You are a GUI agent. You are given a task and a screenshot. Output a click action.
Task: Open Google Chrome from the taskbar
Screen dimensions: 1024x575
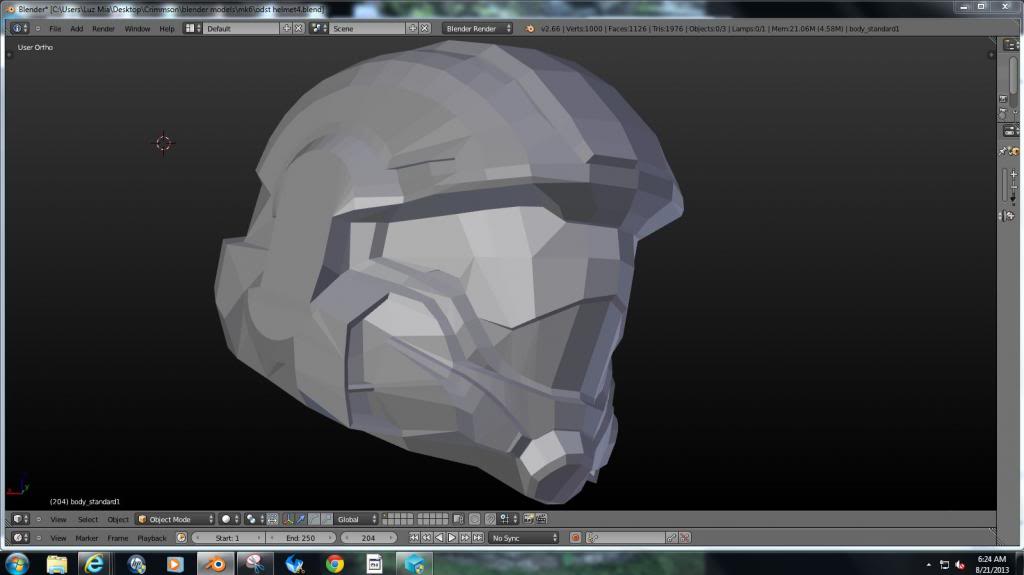tap(335, 564)
